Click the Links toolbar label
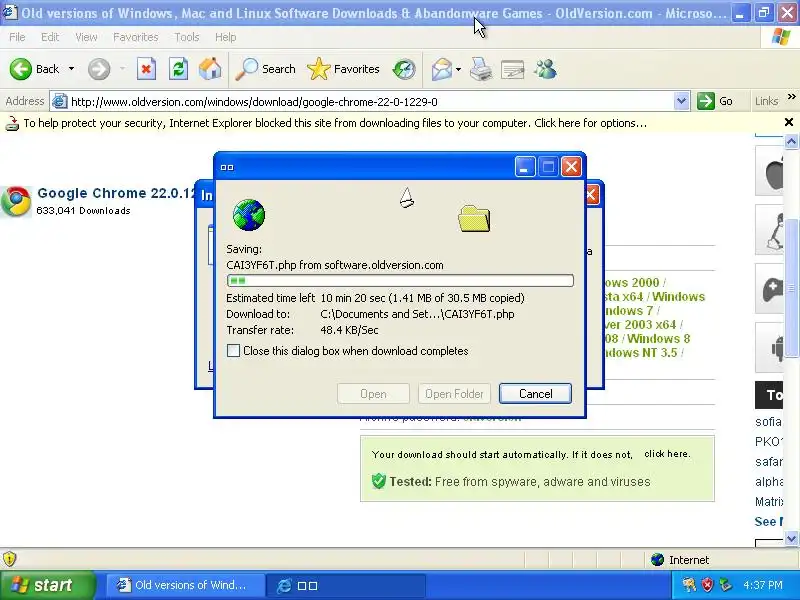This screenshot has height=600, width=800. 767,101
